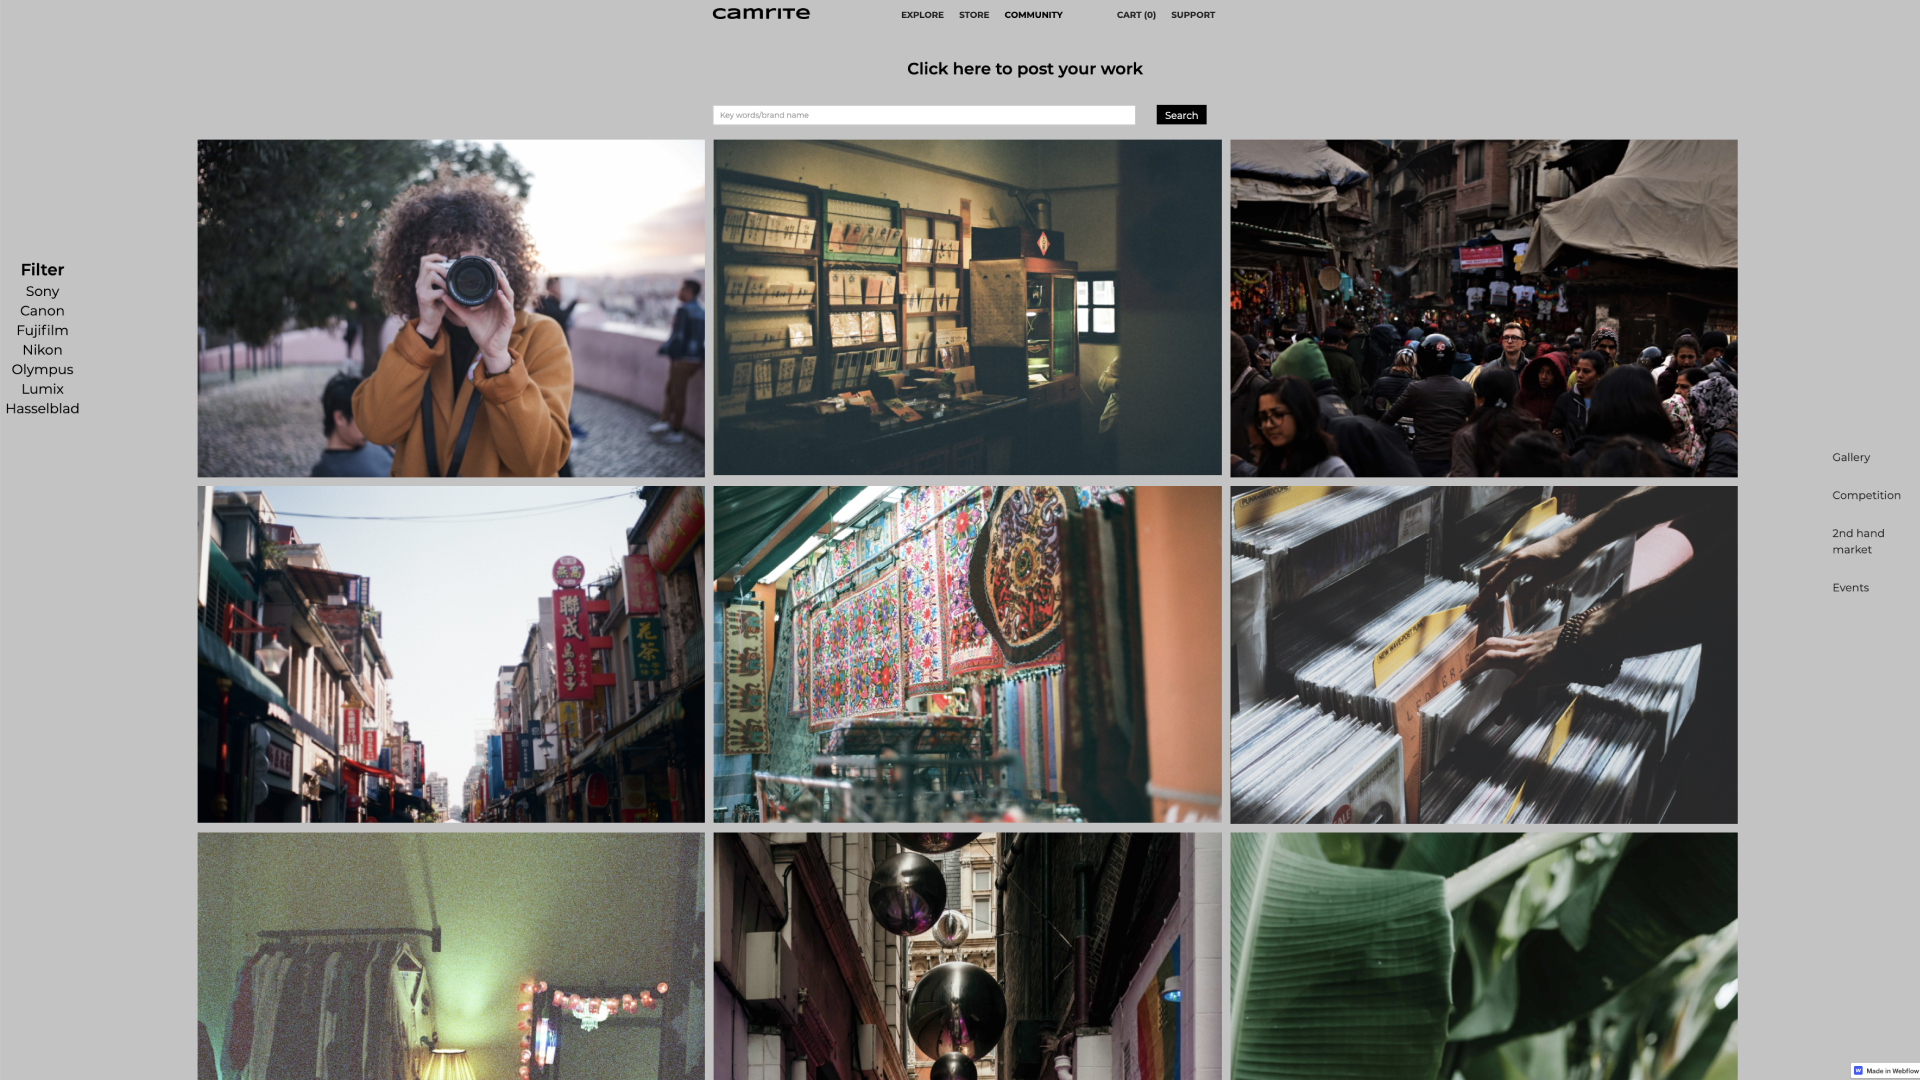Filter by Fujifilm
Screen dimensions: 1920x1080
[x=42, y=330]
